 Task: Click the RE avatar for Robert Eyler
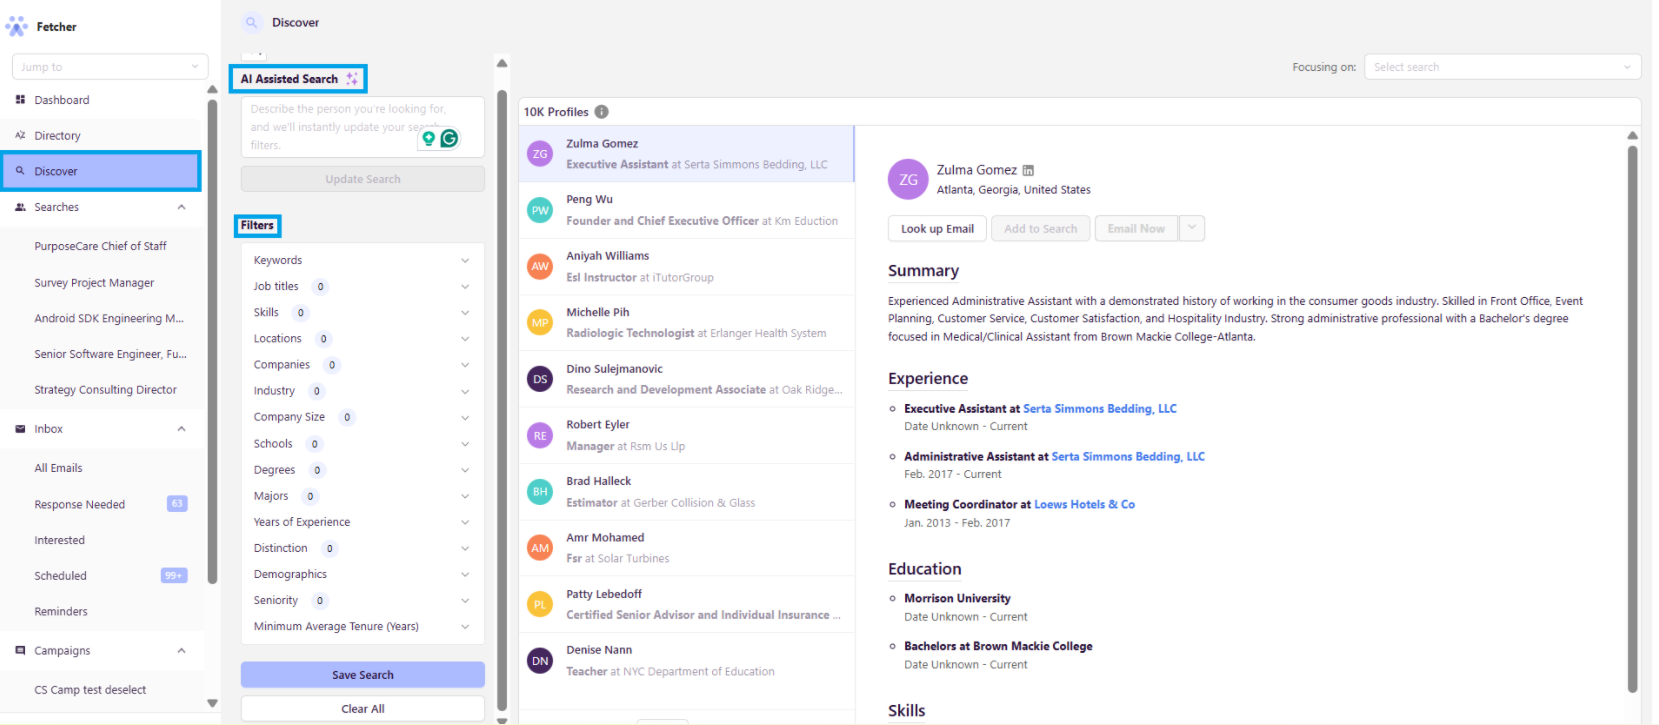(x=540, y=435)
